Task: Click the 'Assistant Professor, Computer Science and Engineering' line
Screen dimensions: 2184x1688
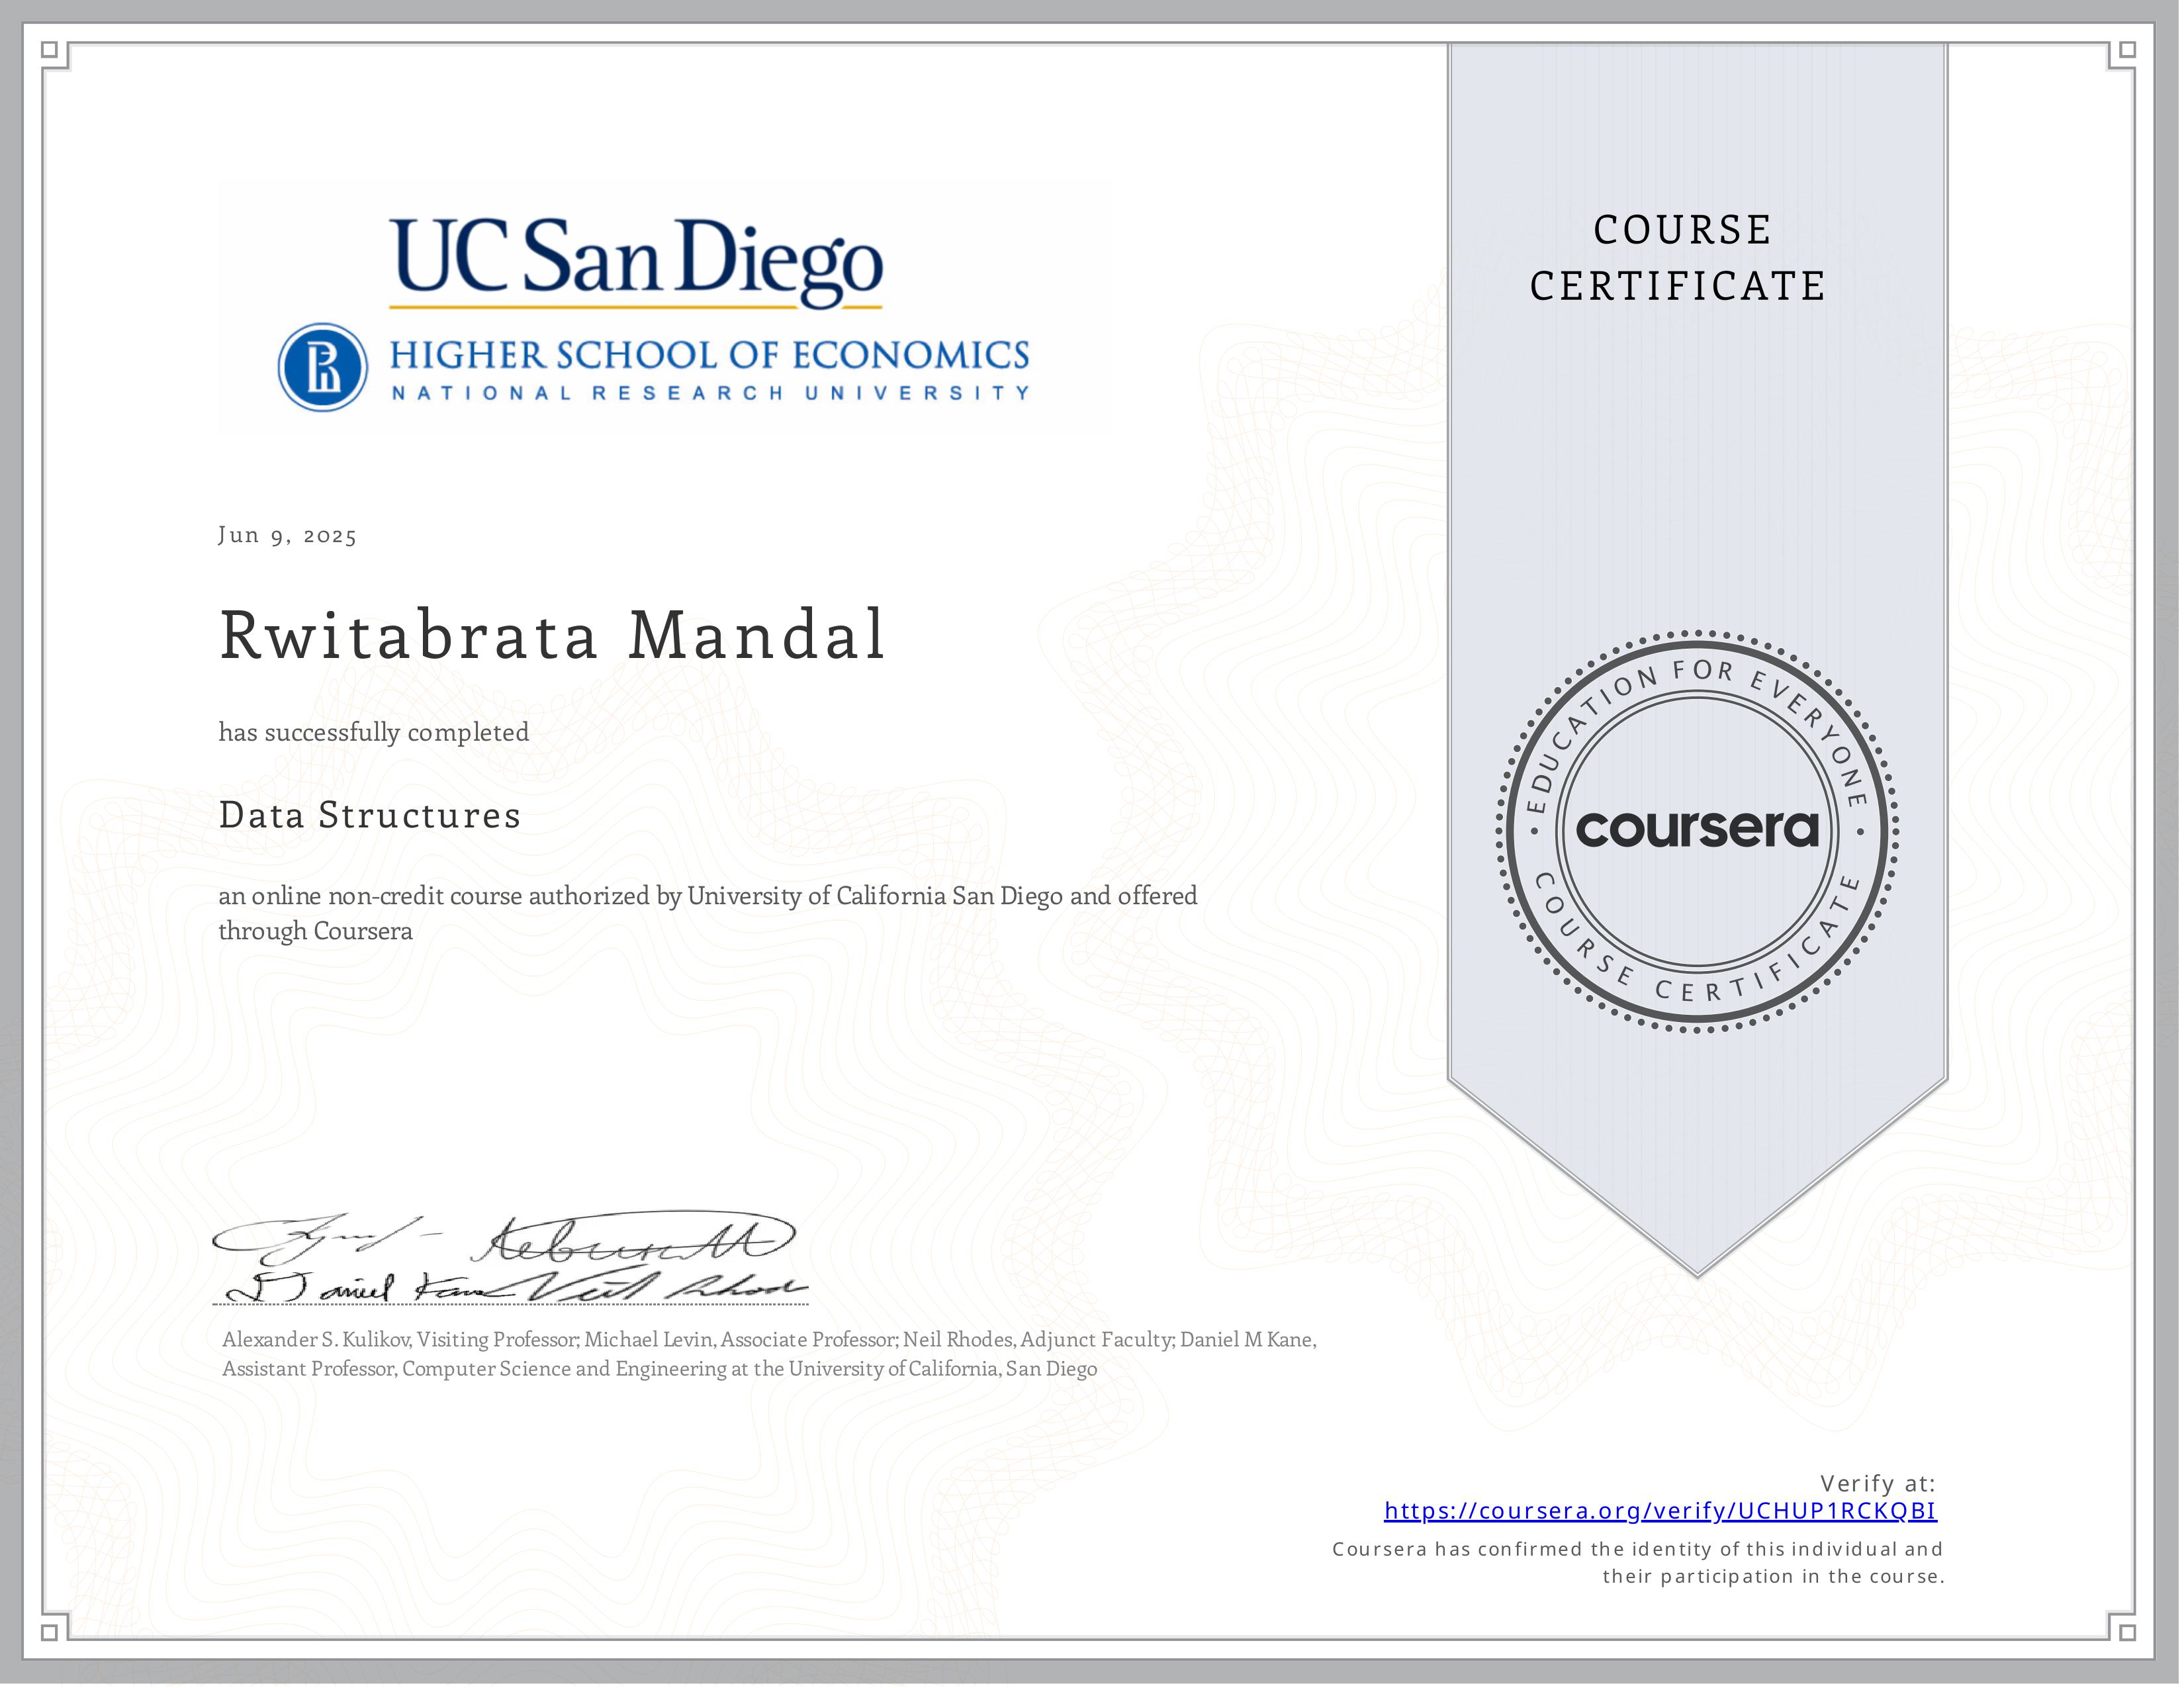Action: (x=659, y=1368)
